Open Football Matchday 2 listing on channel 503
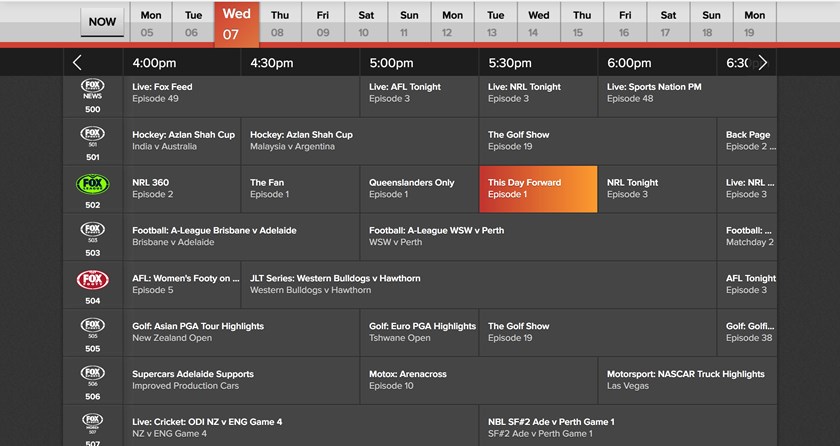Viewport: 840px width, 446px height. click(747, 237)
